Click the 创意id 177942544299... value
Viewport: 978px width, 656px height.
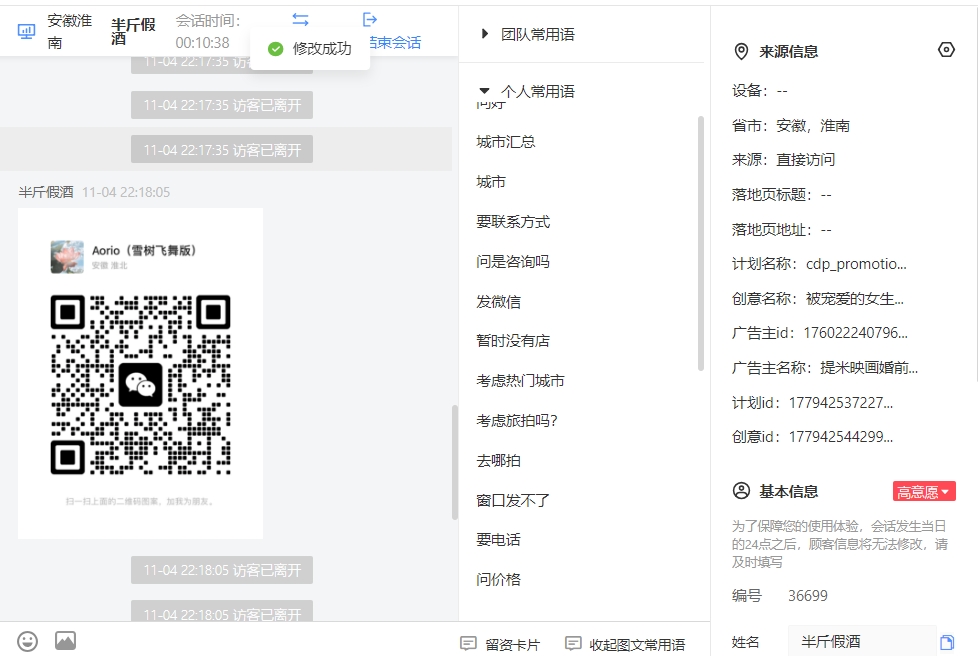pyautogui.click(x=841, y=437)
